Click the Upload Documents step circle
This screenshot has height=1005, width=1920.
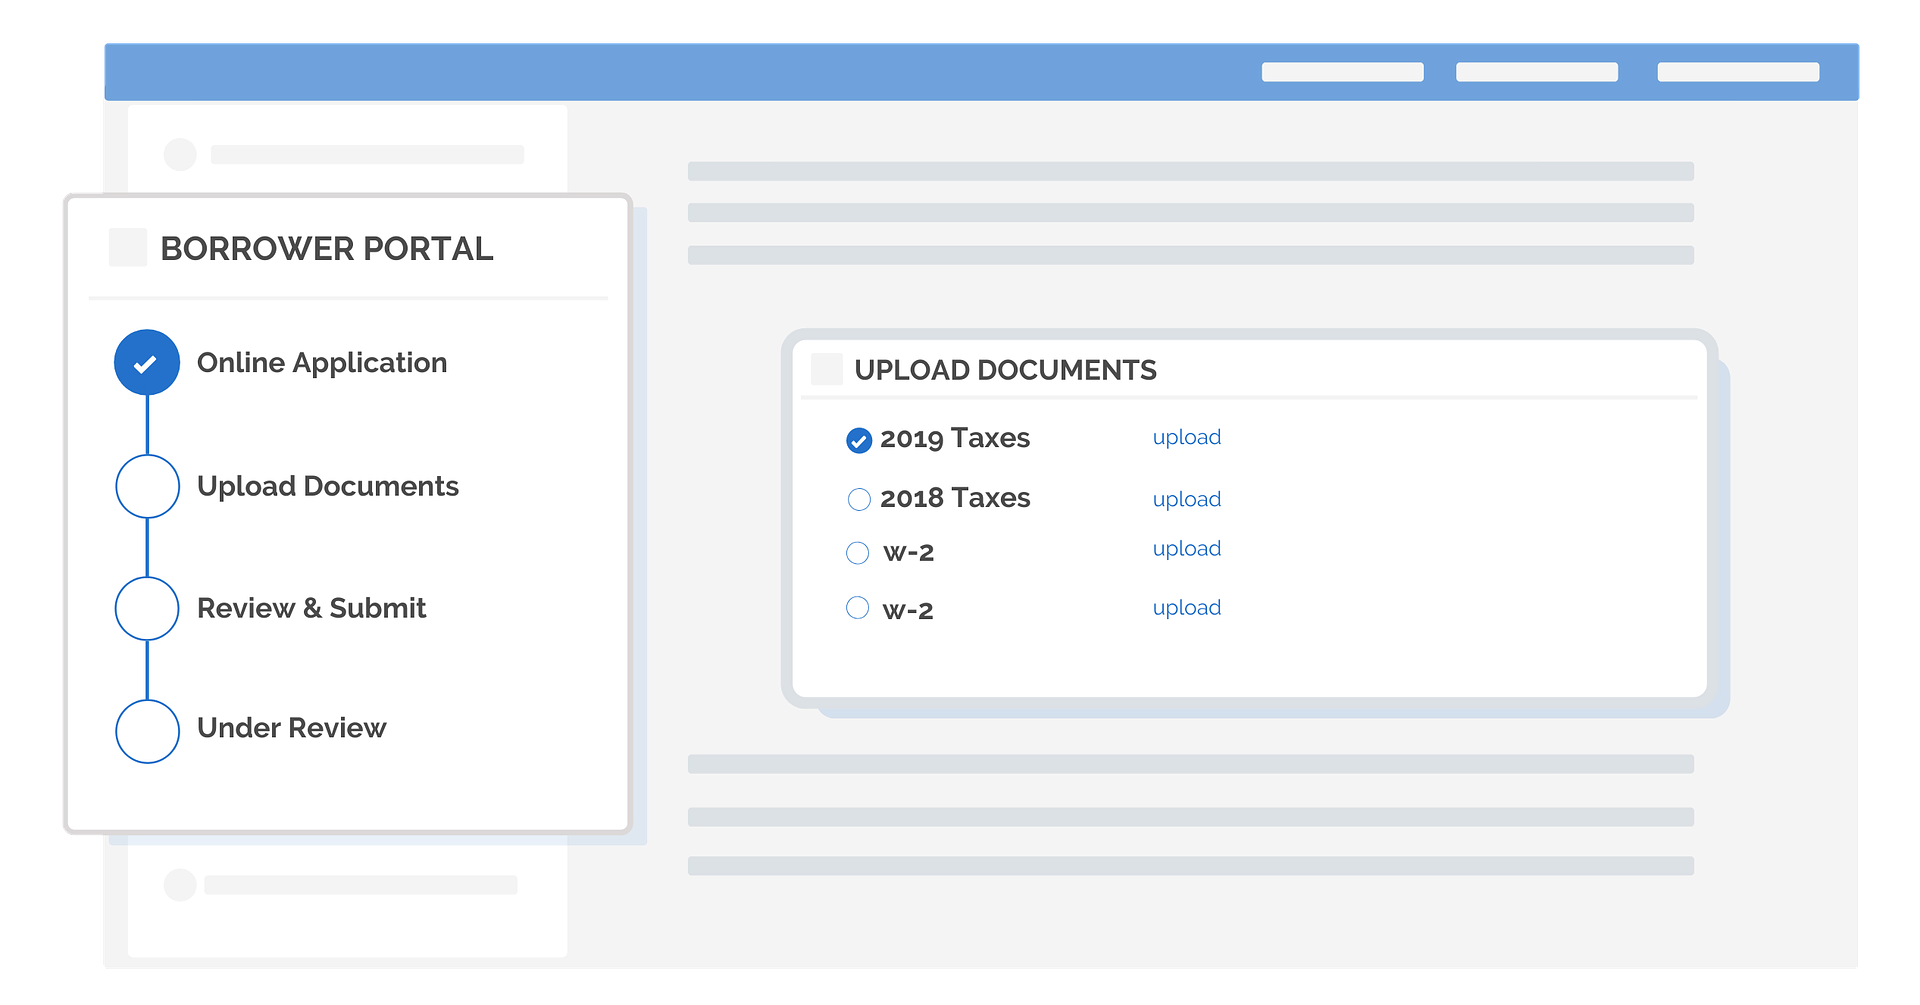(x=146, y=486)
